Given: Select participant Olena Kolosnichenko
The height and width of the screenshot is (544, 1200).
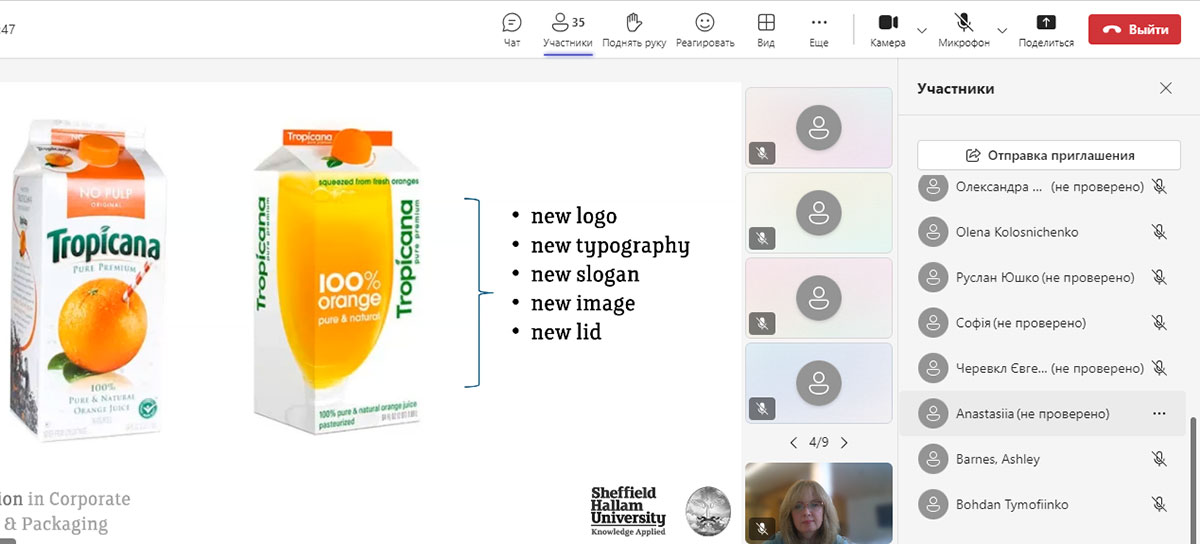Looking at the screenshot, I should tap(1042, 232).
